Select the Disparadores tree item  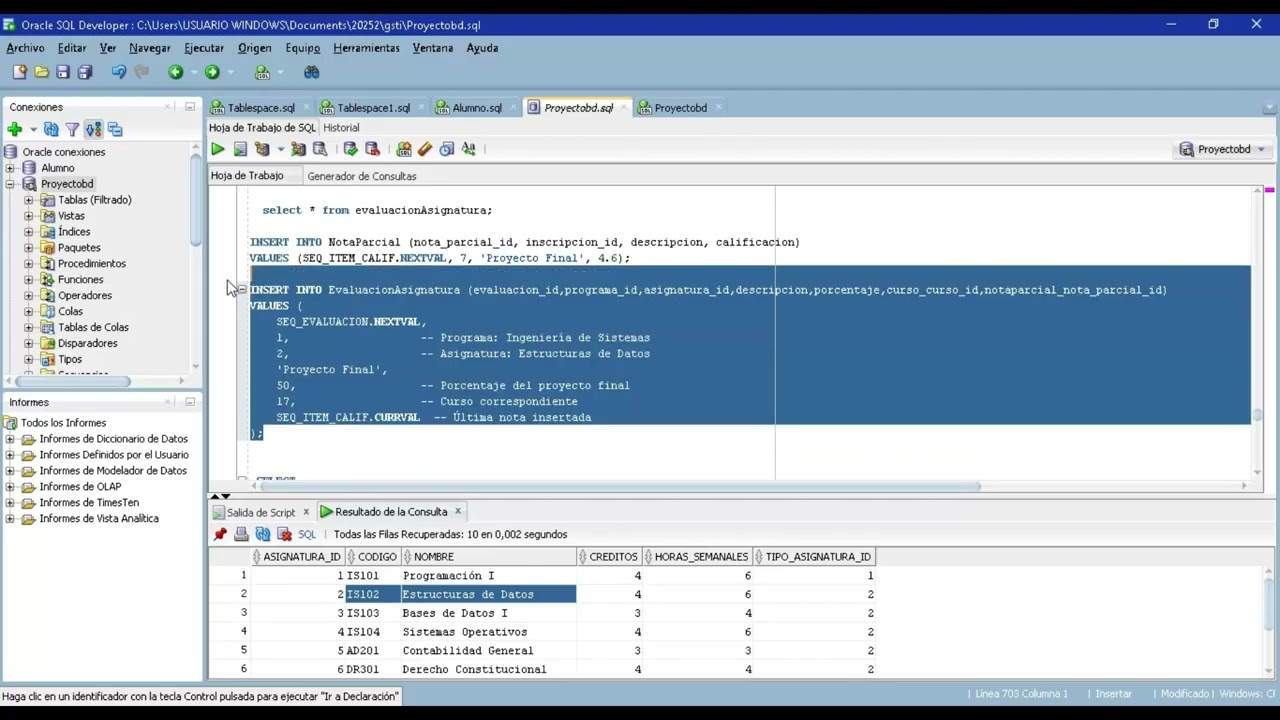(x=88, y=344)
